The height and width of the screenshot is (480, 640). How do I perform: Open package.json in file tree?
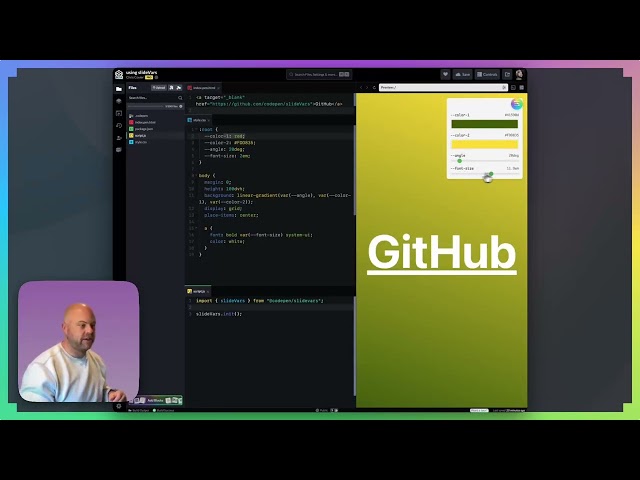(144, 129)
